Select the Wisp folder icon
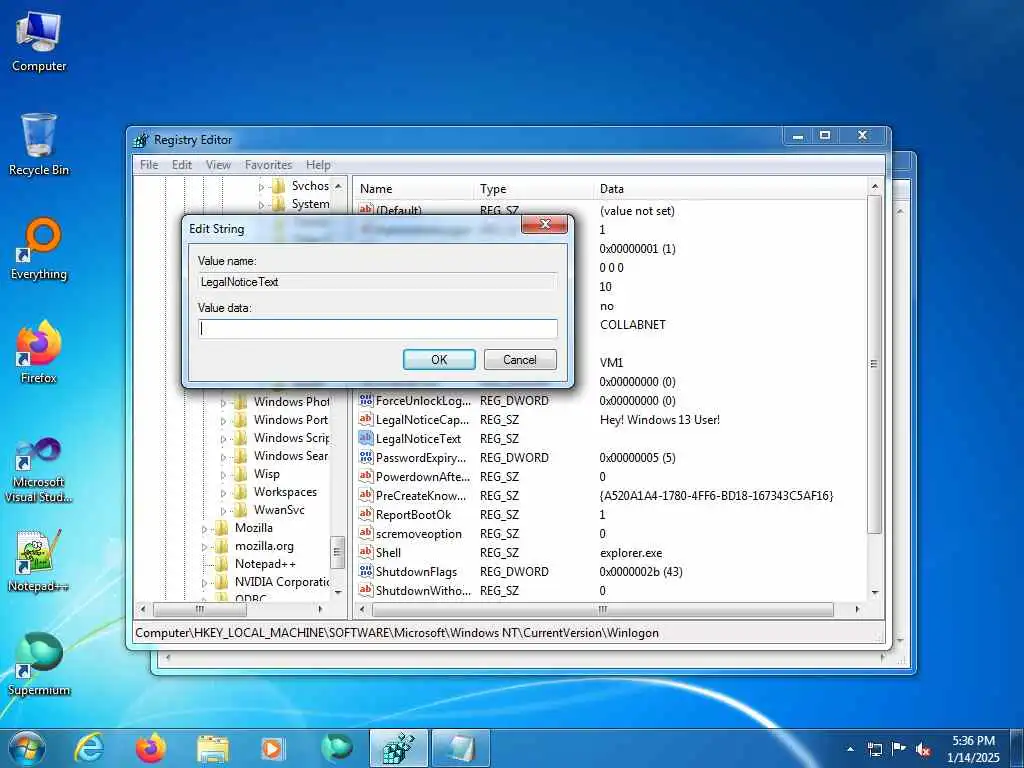This screenshot has height=768, width=1024. pos(241,474)
